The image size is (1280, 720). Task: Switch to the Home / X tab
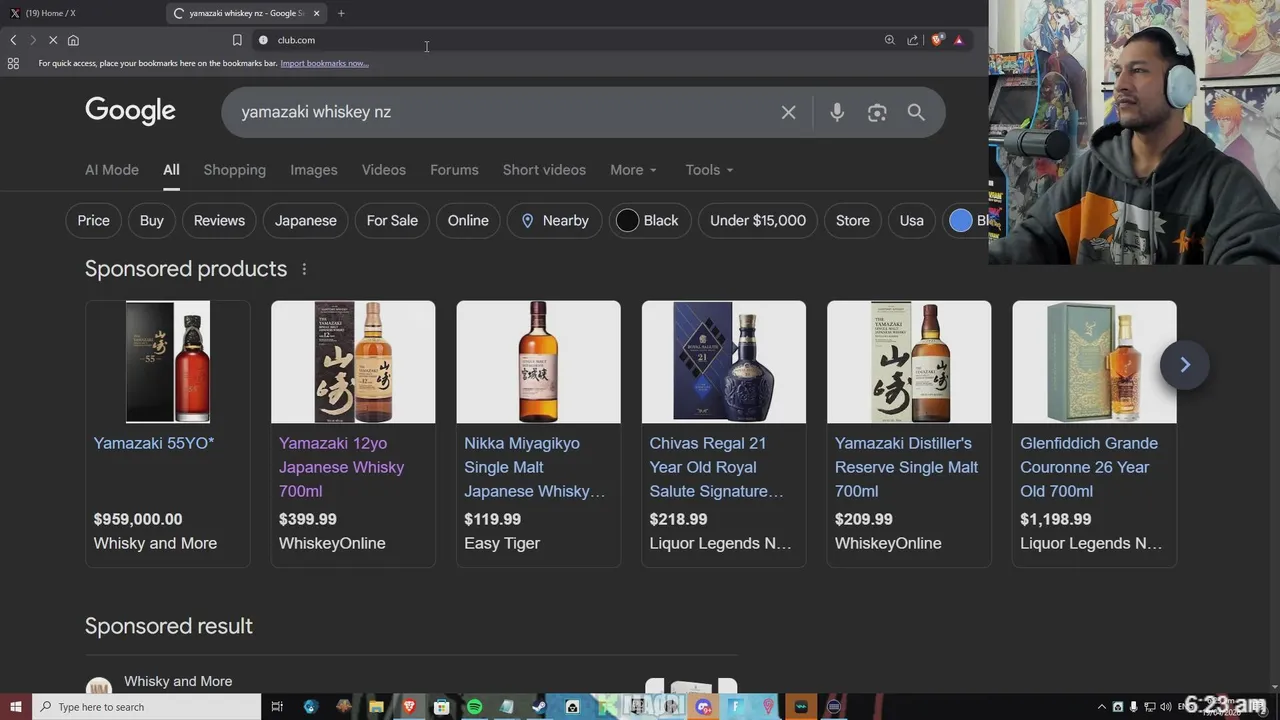(x=83, y=13)
